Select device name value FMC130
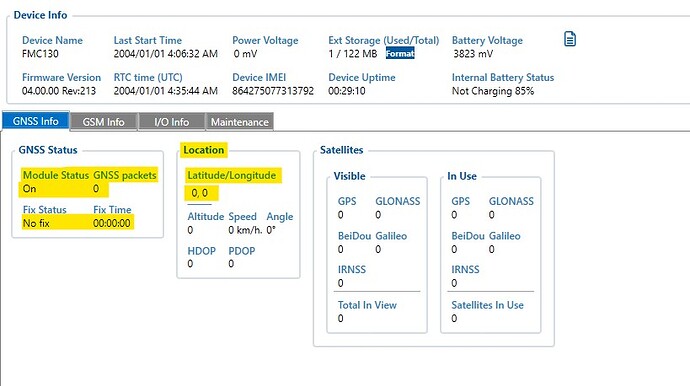The image size is (690, 386). click(40, 54)
